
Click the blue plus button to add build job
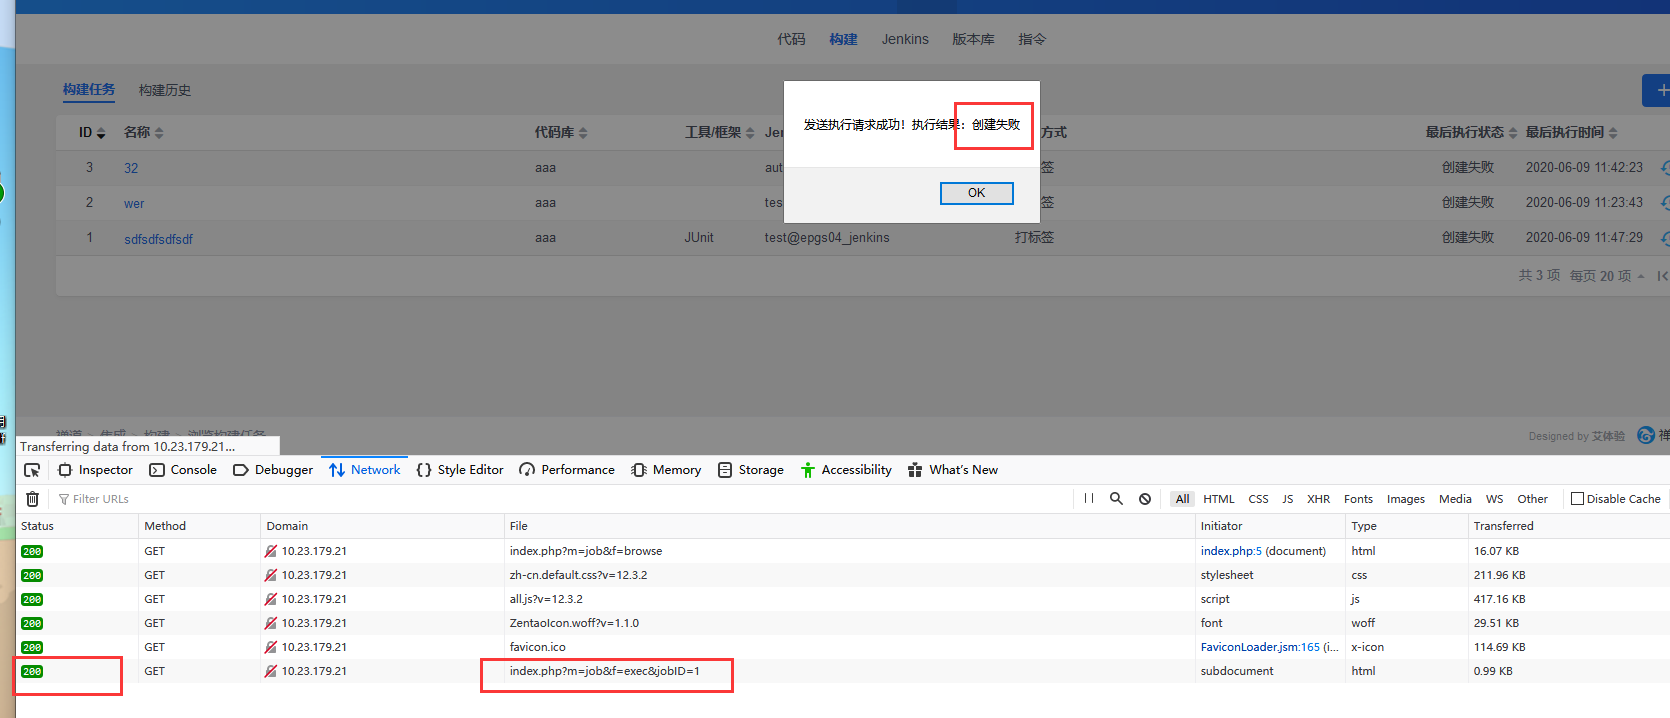(1657, 90)
